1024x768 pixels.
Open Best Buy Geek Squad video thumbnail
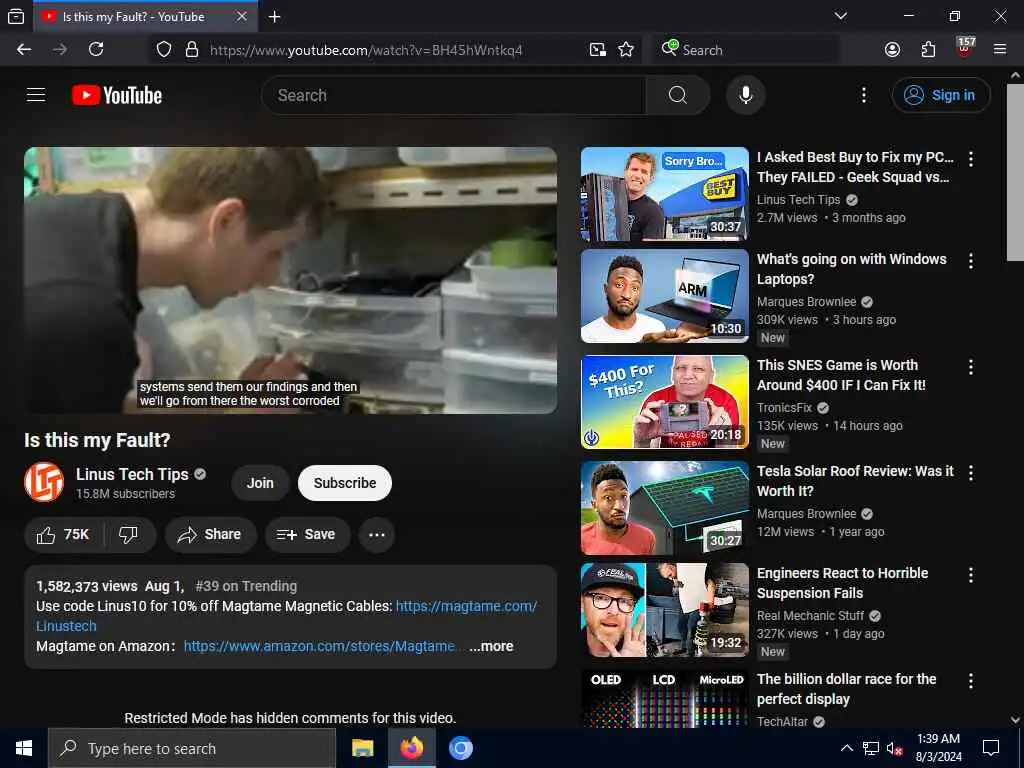tap(665, 194)
